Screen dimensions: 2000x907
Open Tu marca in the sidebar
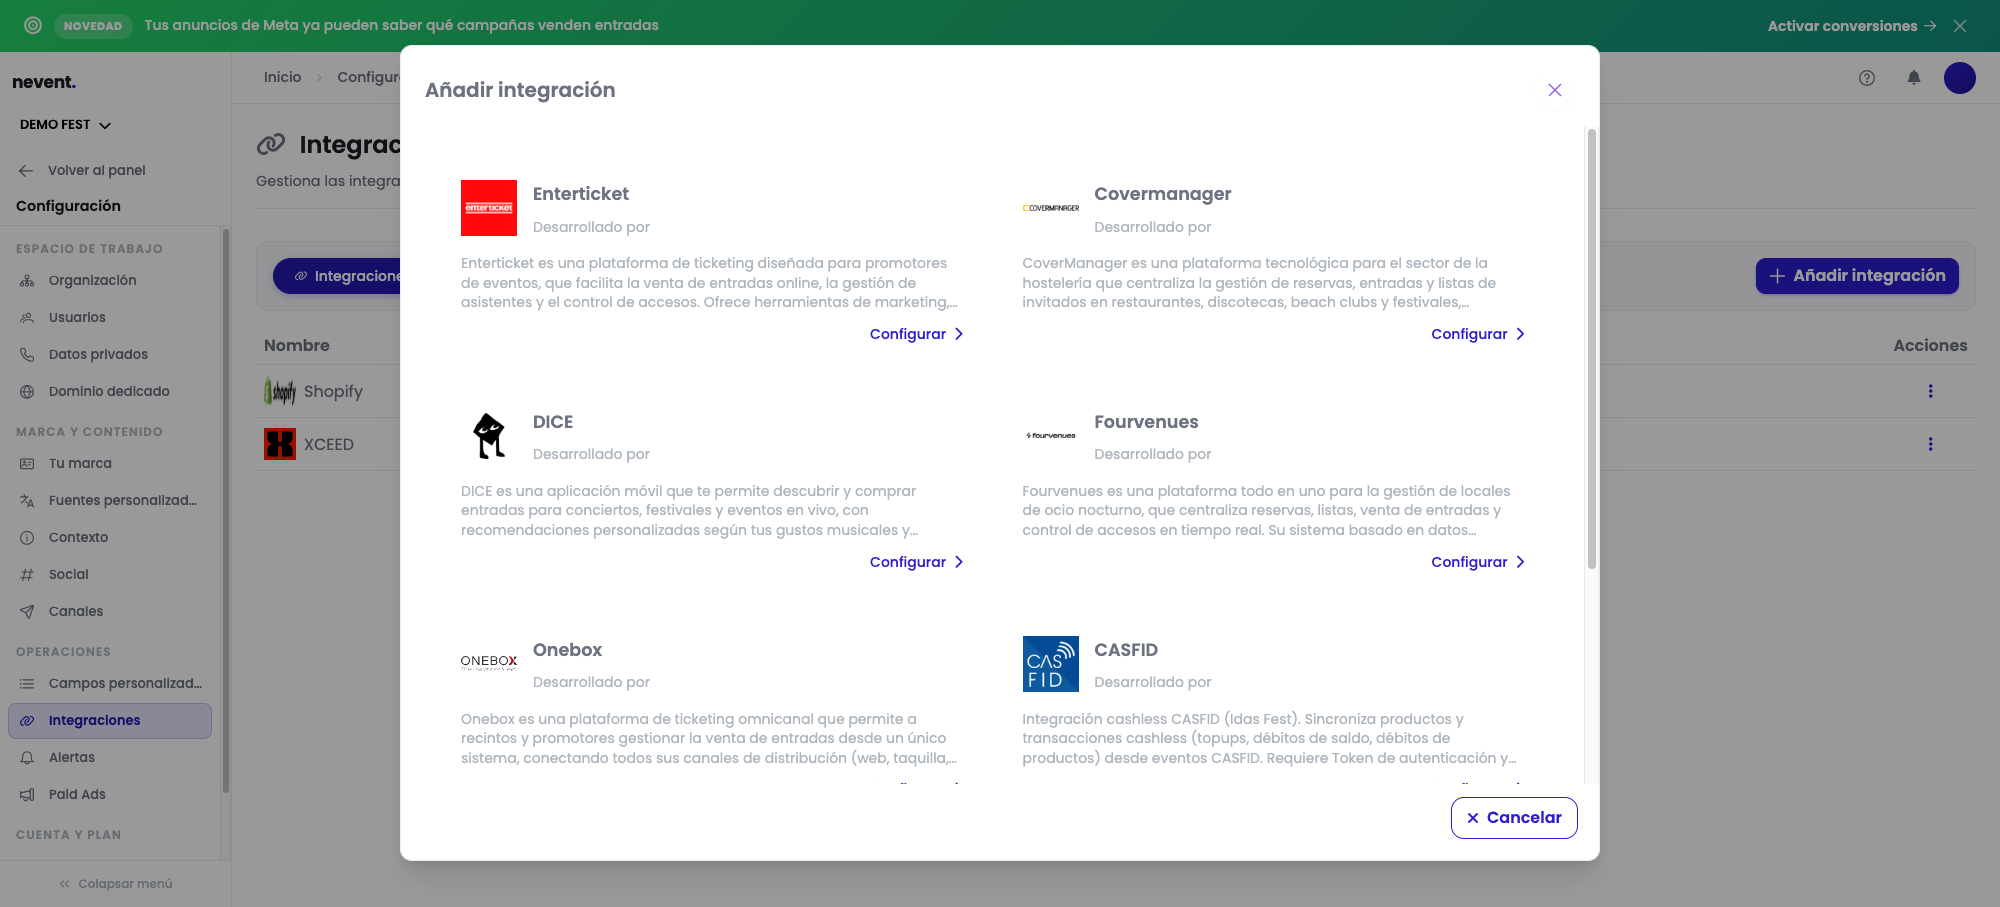point(110,464)
